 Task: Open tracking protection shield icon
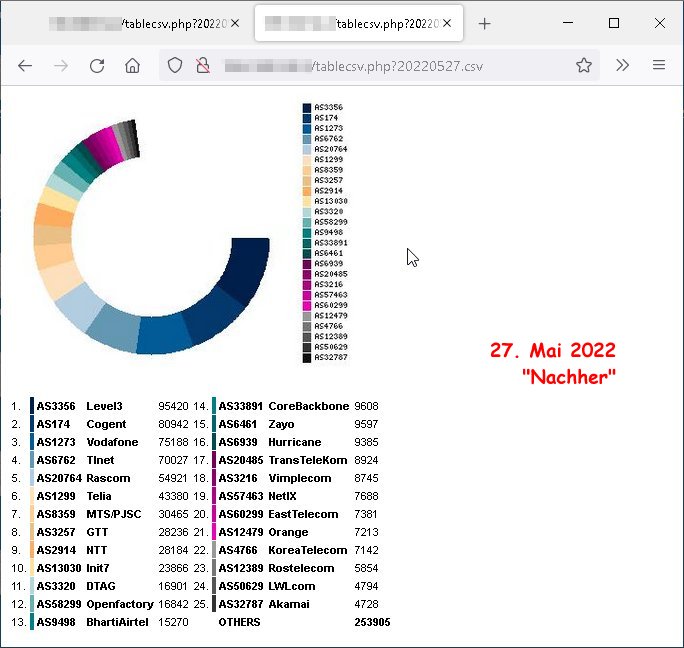pos(174,65)
